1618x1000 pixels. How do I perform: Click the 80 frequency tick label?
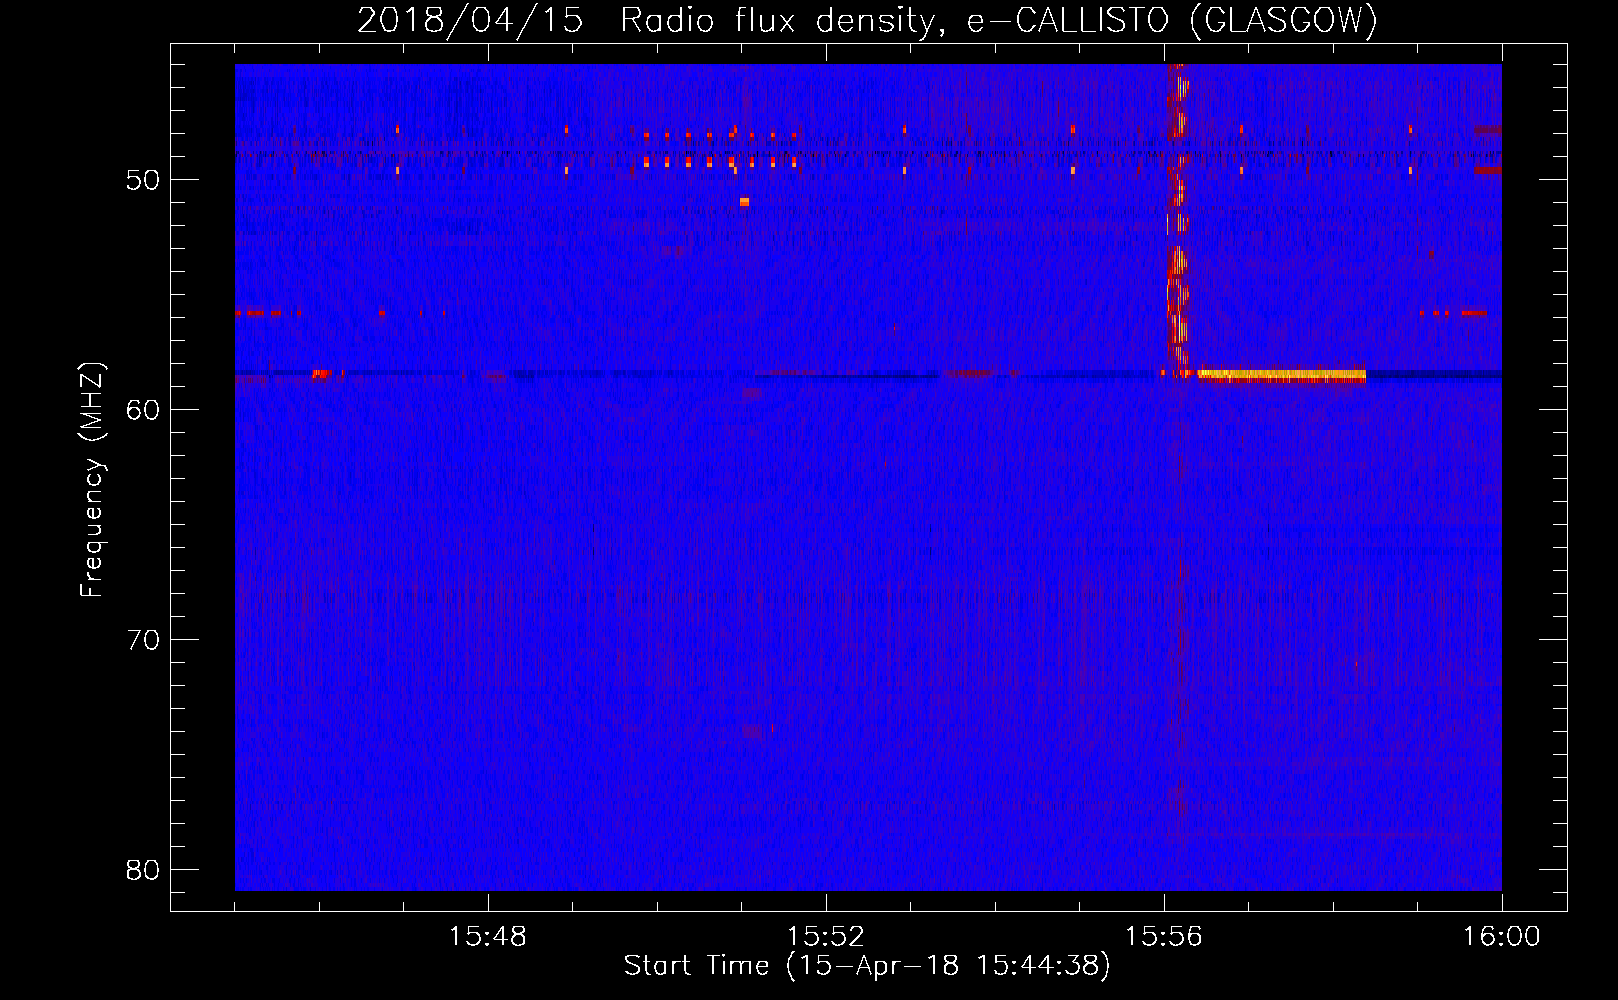[143, 870]
